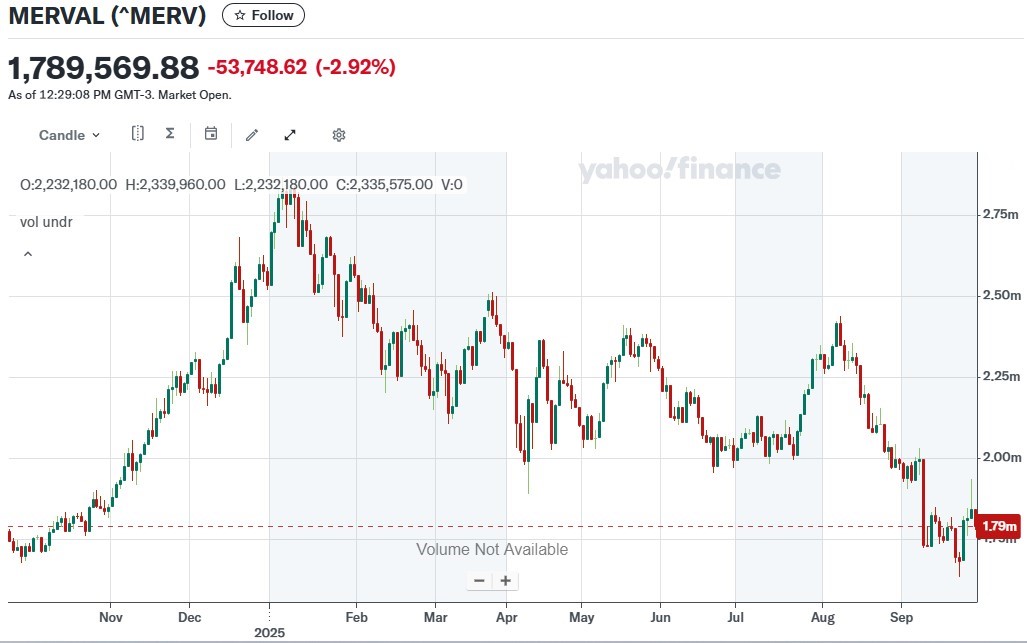Image resolution: width=1027 pixels, height=643 pixels.
Task: Collapse the vol undr indicator panel
Action: [28, 254]
